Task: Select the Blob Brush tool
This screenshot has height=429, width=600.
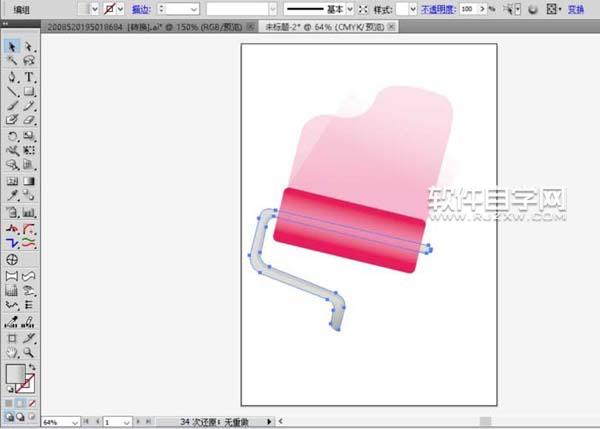Action: 12,120
